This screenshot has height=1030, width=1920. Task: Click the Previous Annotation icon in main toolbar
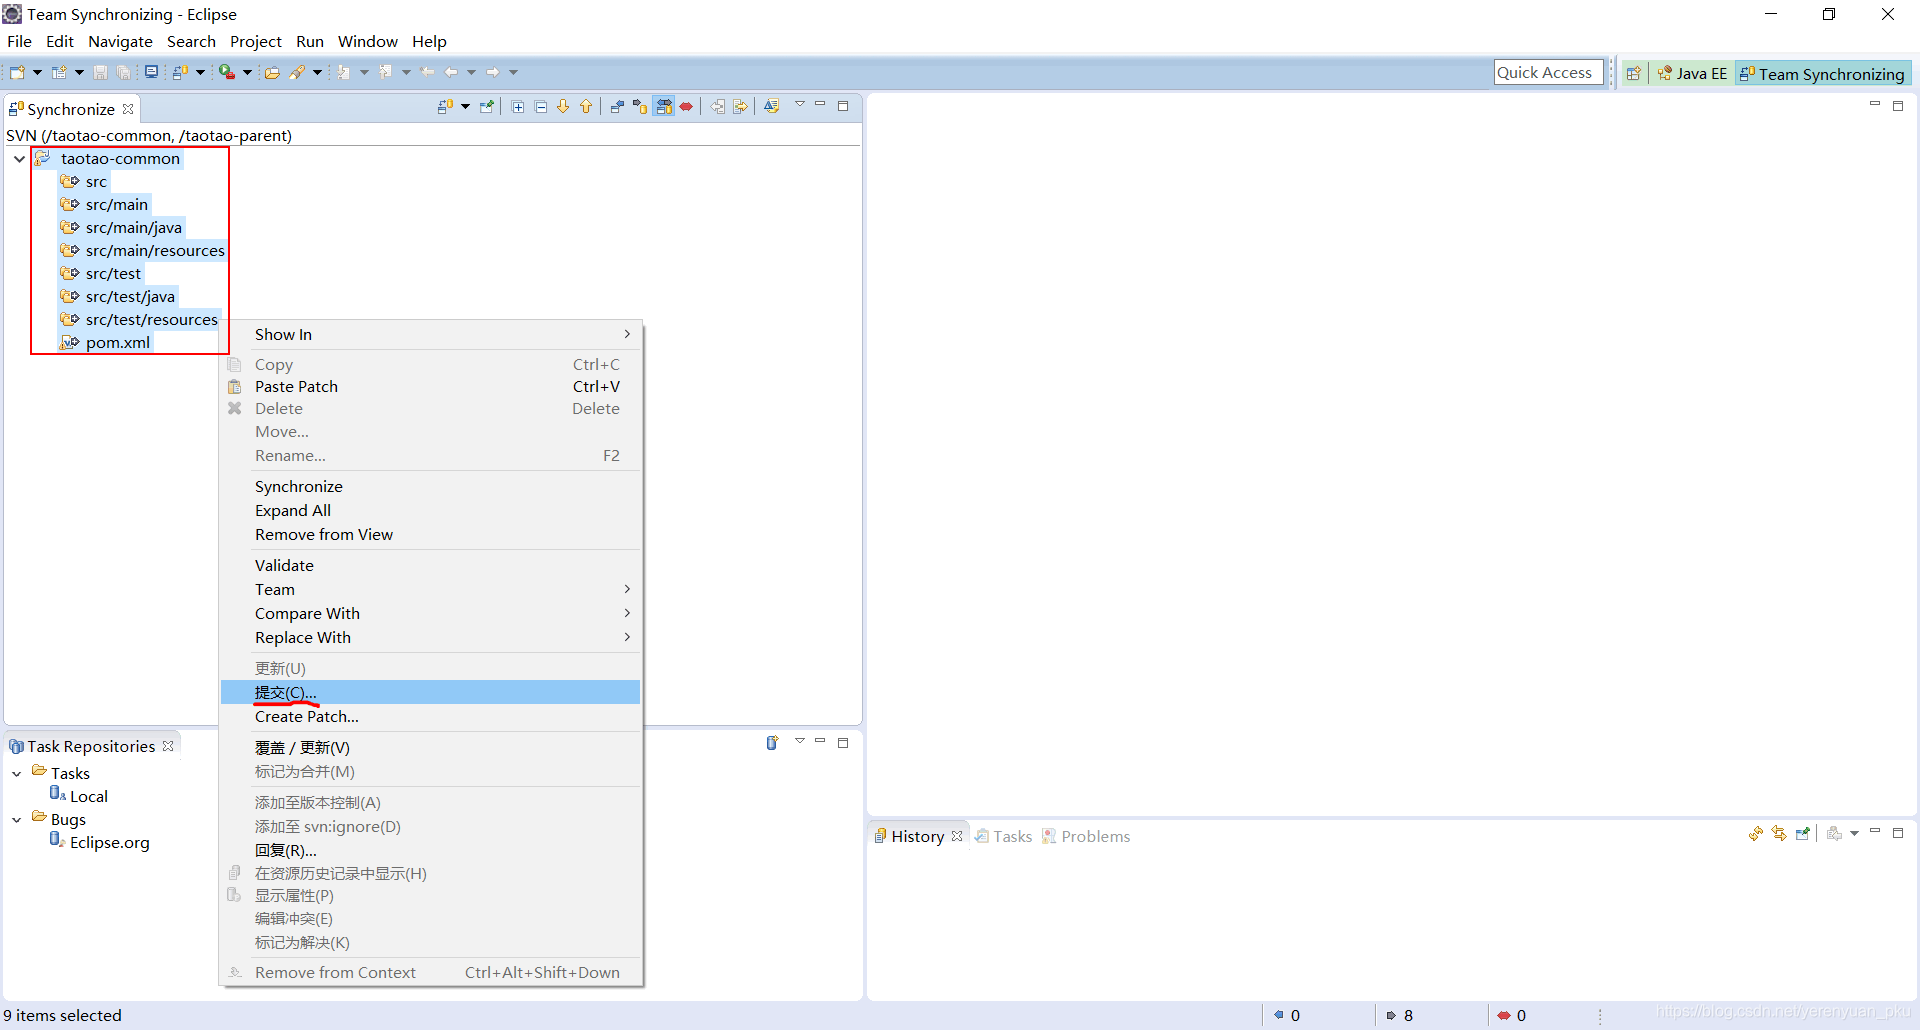click(x=386, y=72)
